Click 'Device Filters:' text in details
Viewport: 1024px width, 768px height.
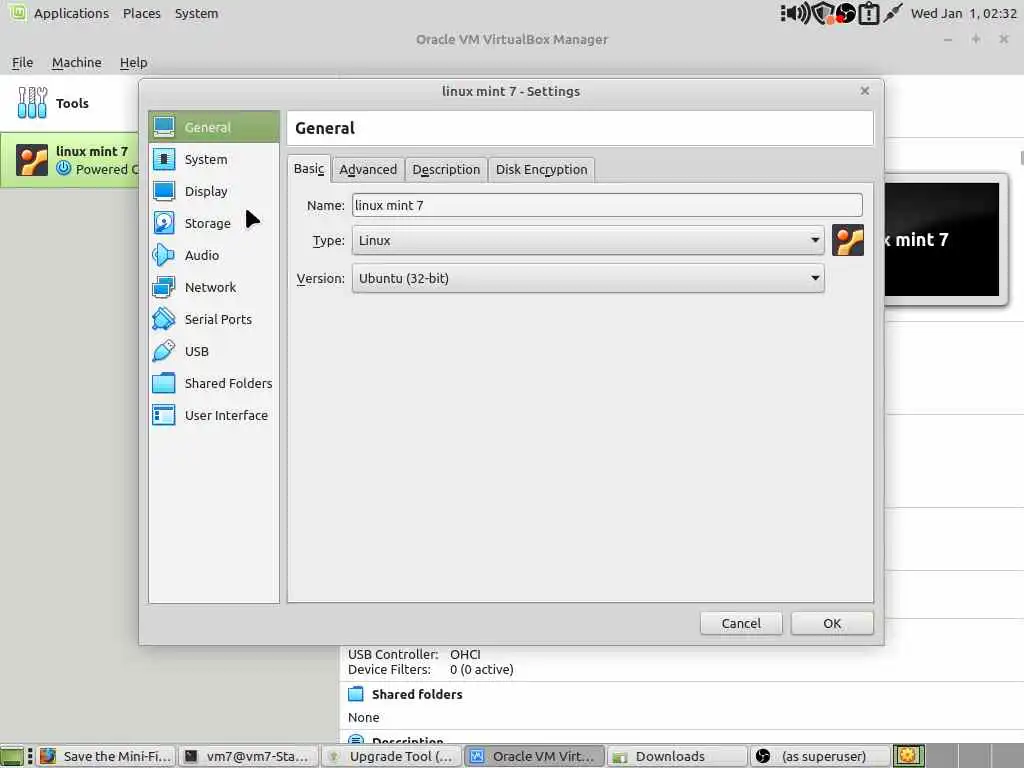pyautogui.click(x=389, y=669)
